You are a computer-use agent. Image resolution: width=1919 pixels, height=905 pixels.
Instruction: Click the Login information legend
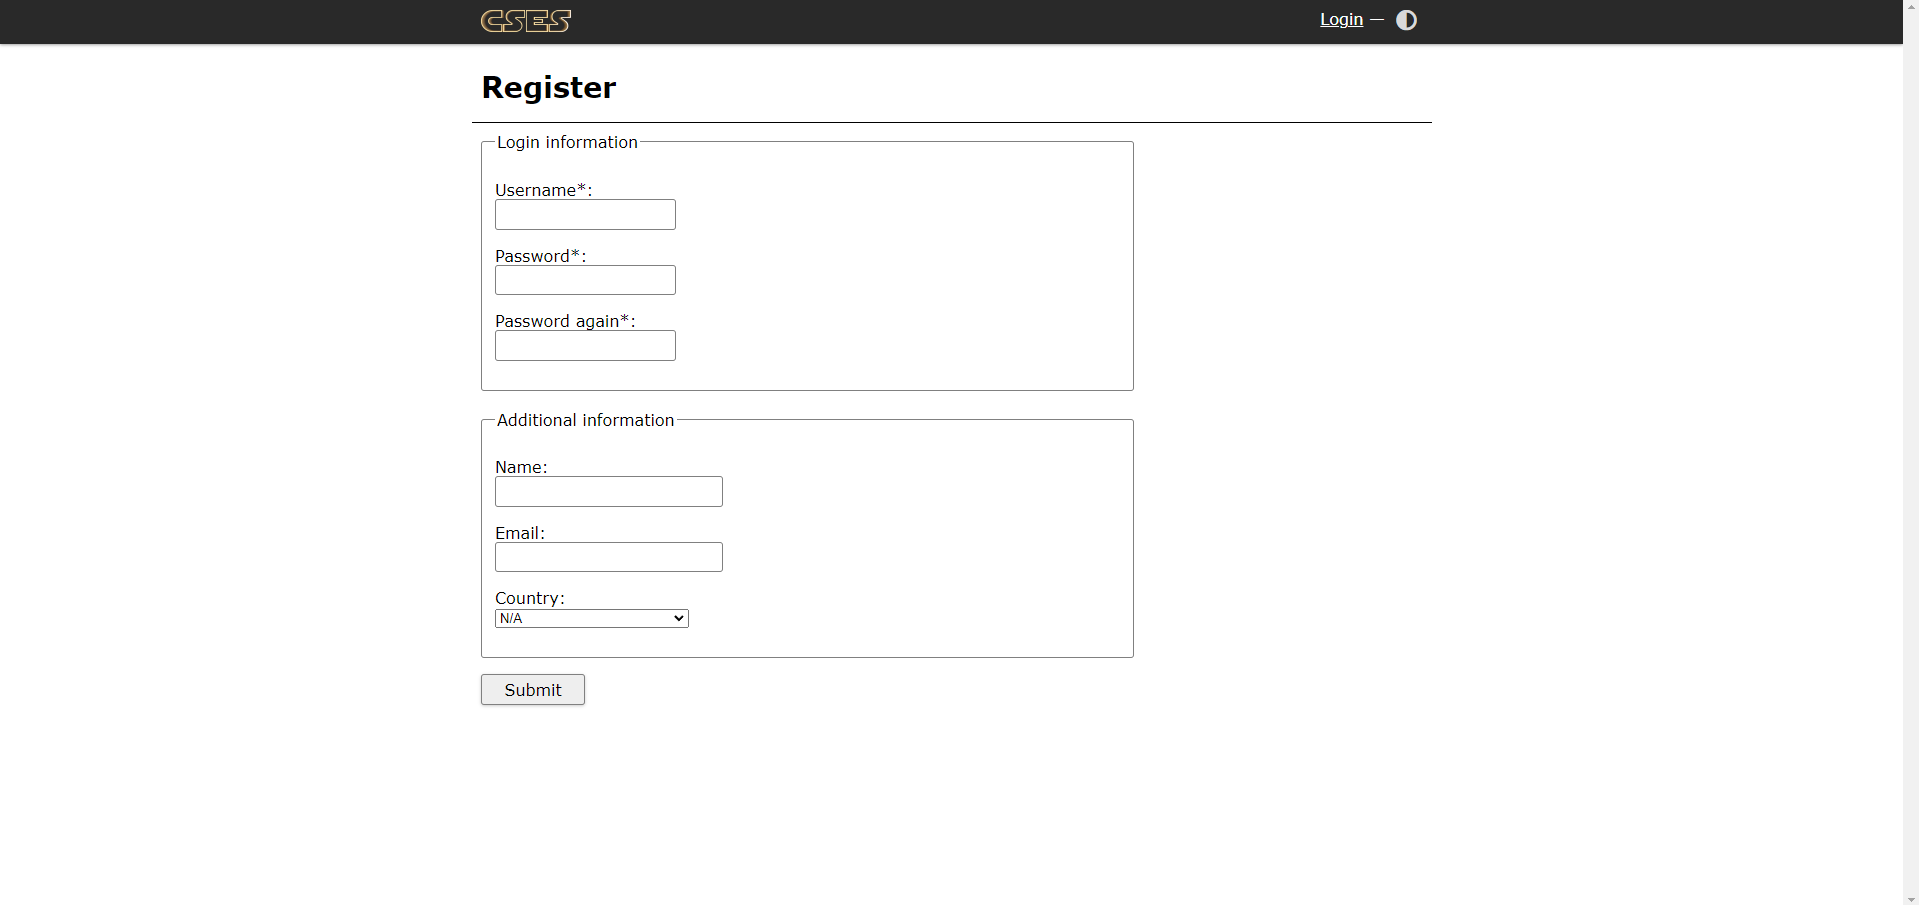[x=567, y=143]
